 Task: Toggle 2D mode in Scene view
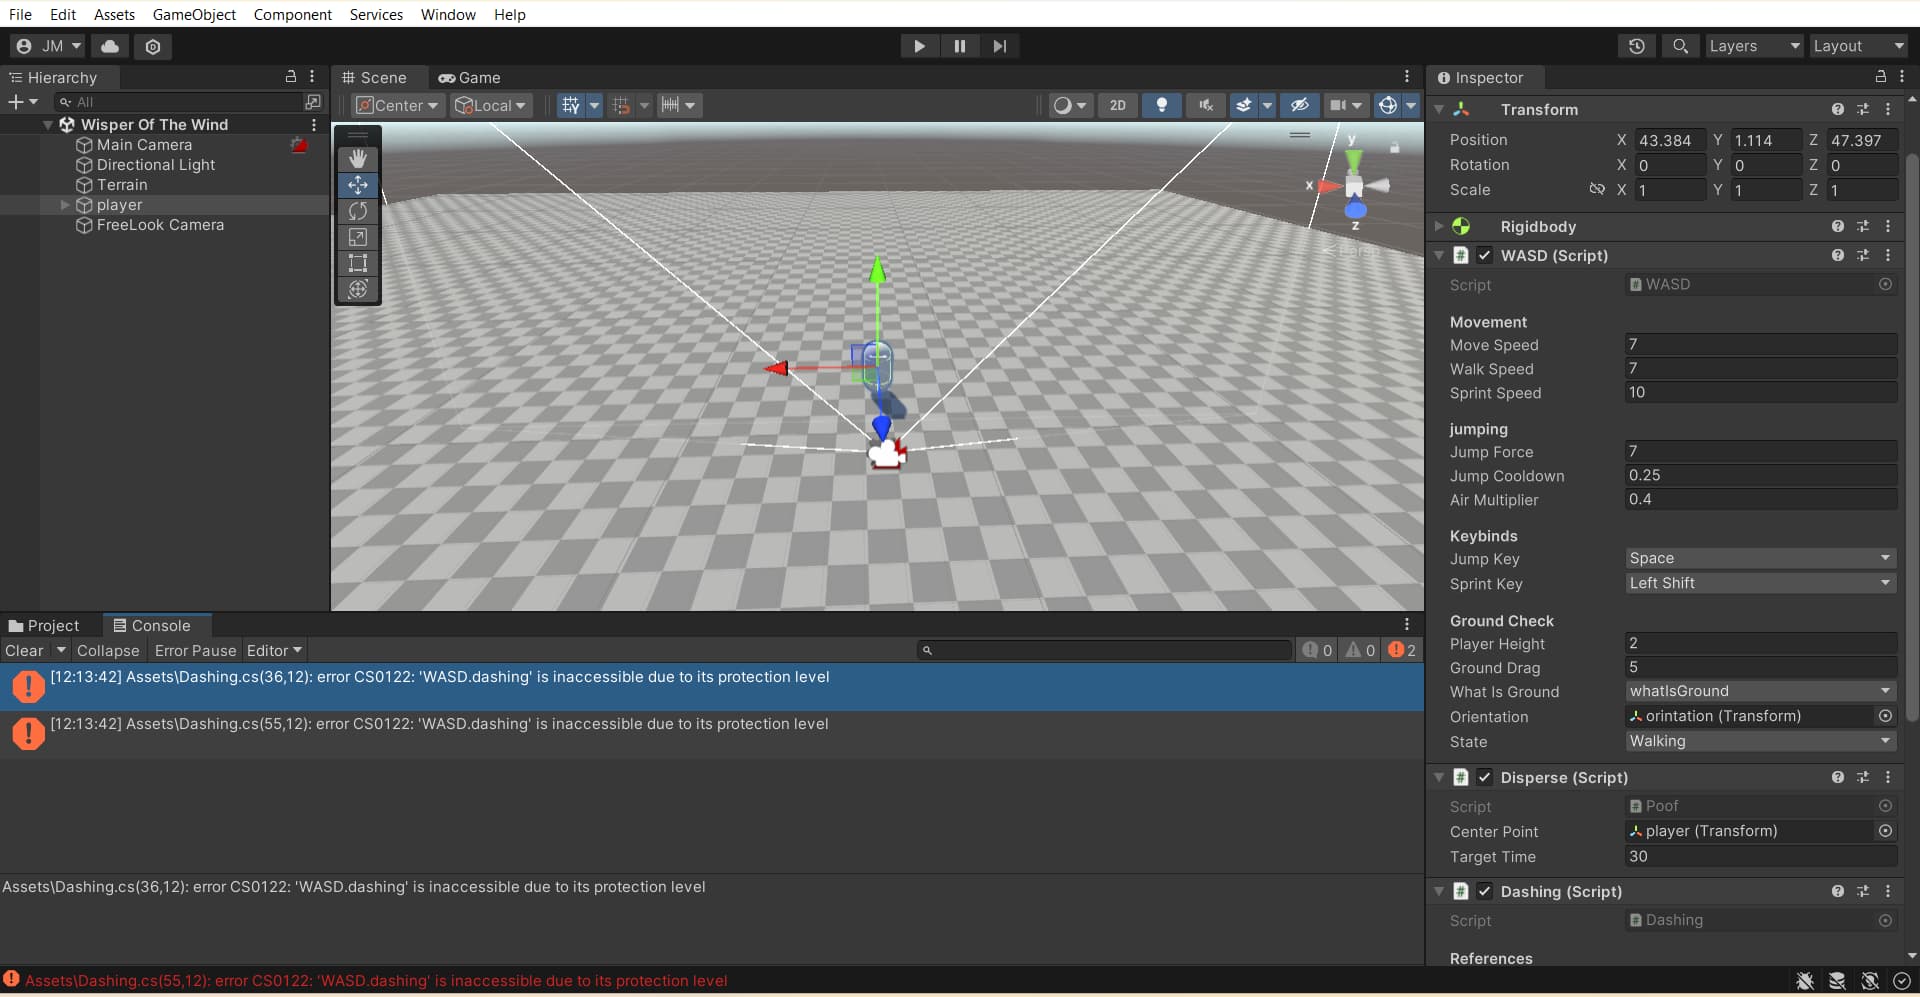[x=1117, y=105]
